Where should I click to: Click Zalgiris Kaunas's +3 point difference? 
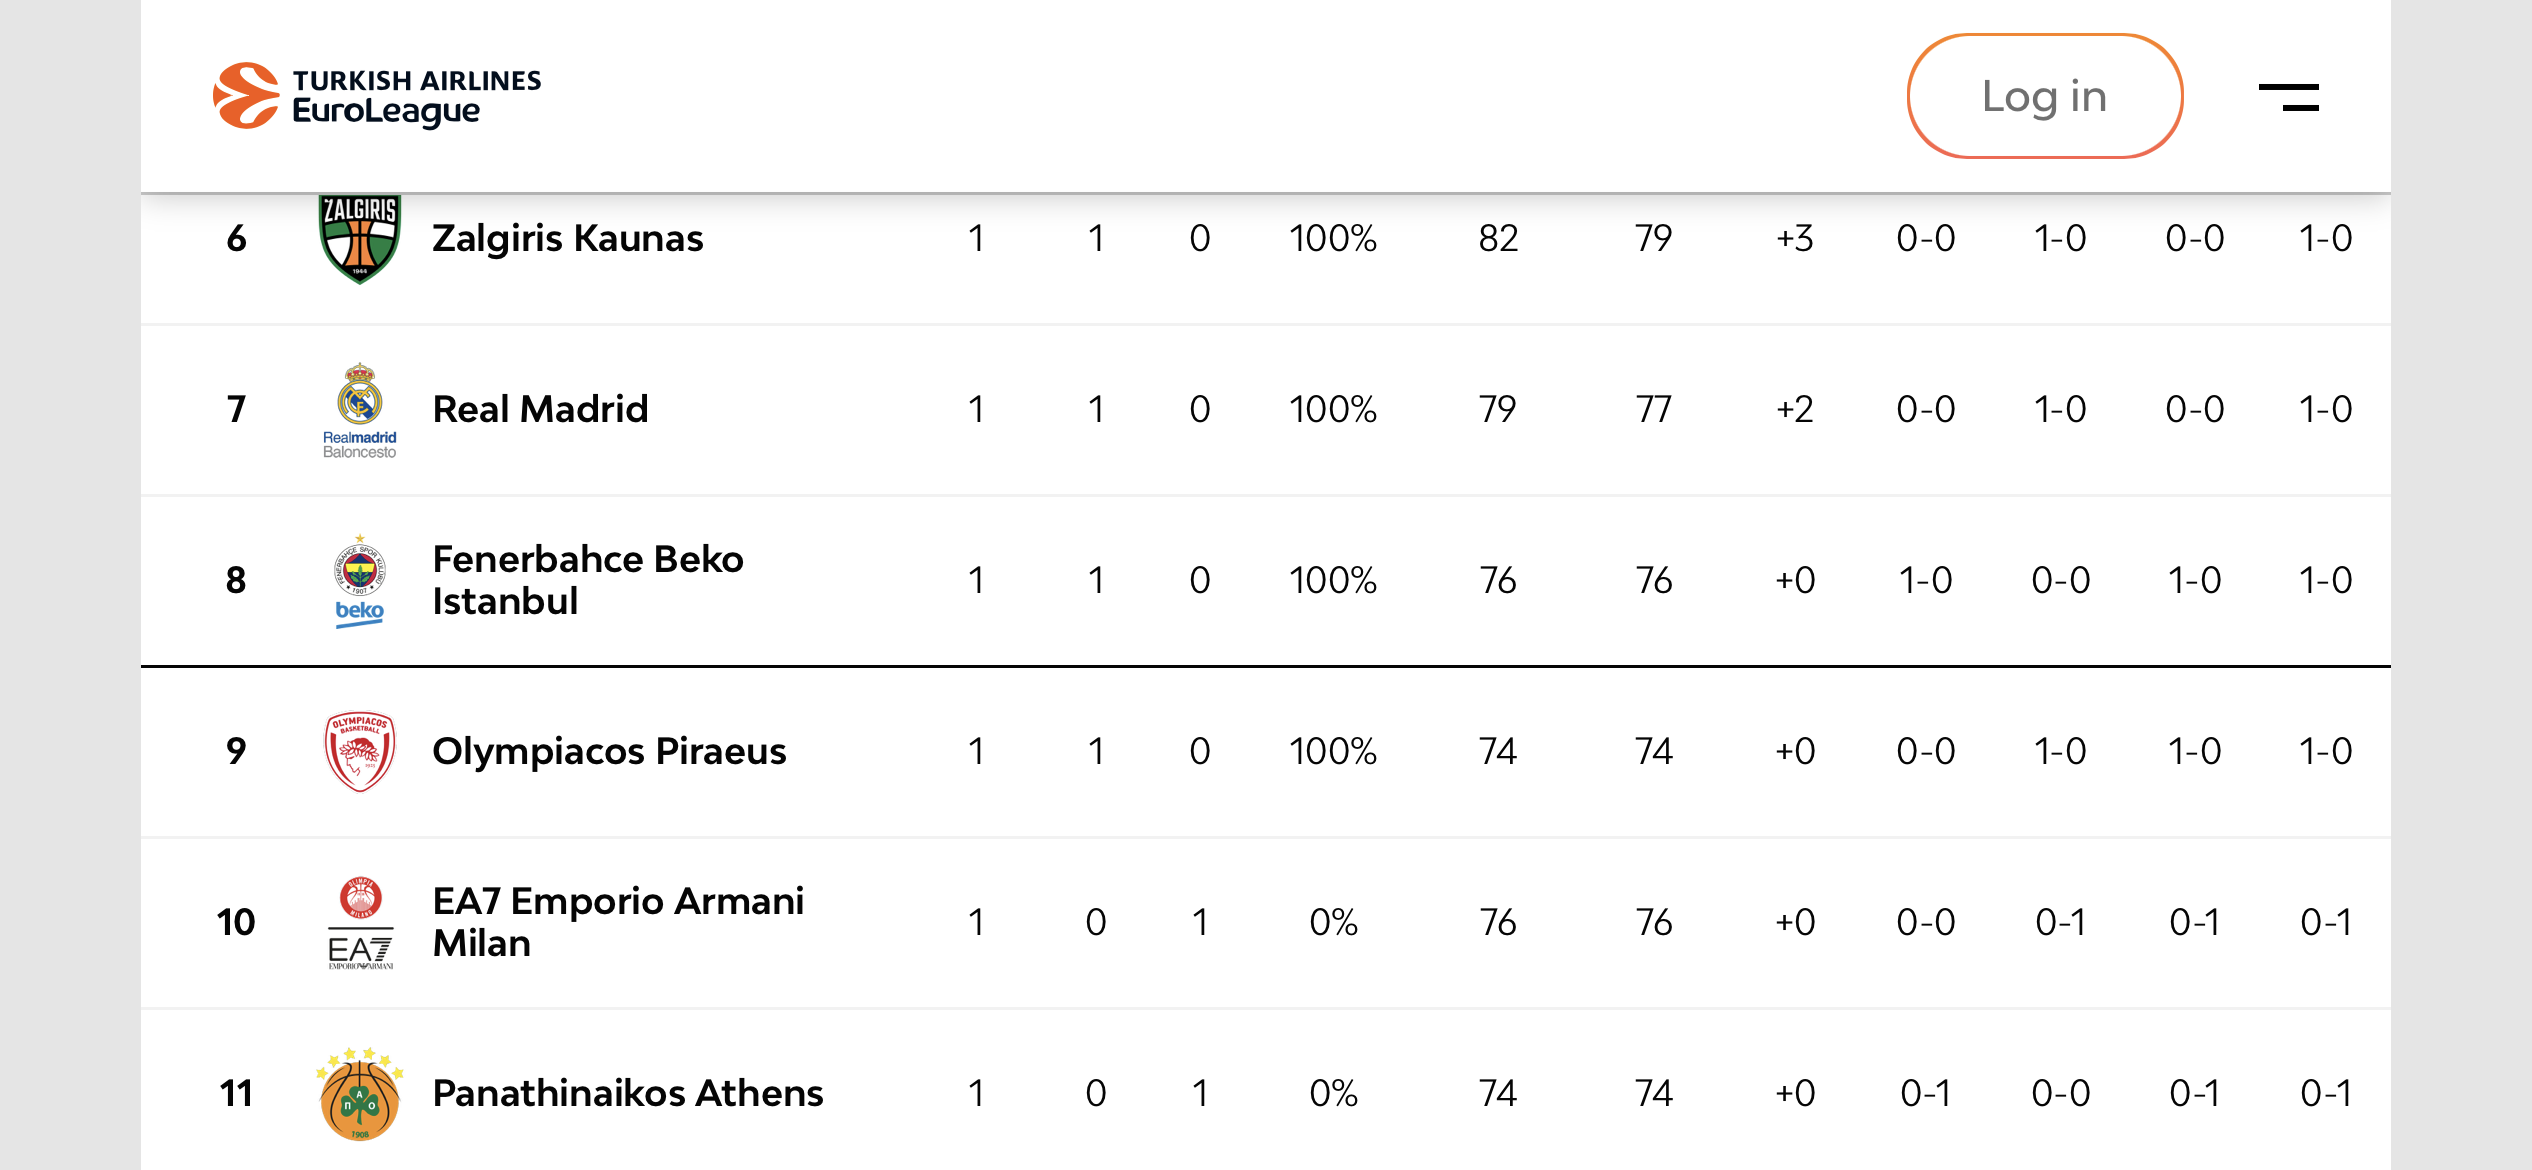click(x=1794, y=238)
